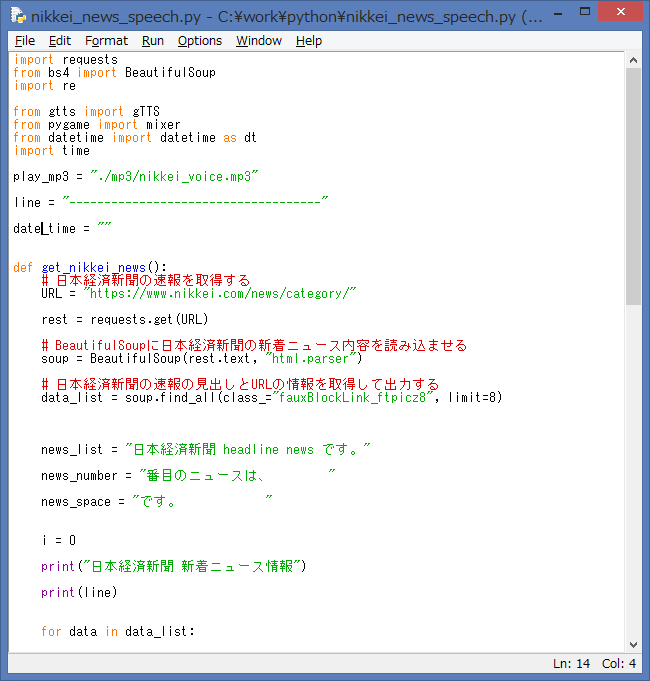The image size is (650, 681).
Task: Click the IDLE file icon in title bar
Action: click(17, 16)
